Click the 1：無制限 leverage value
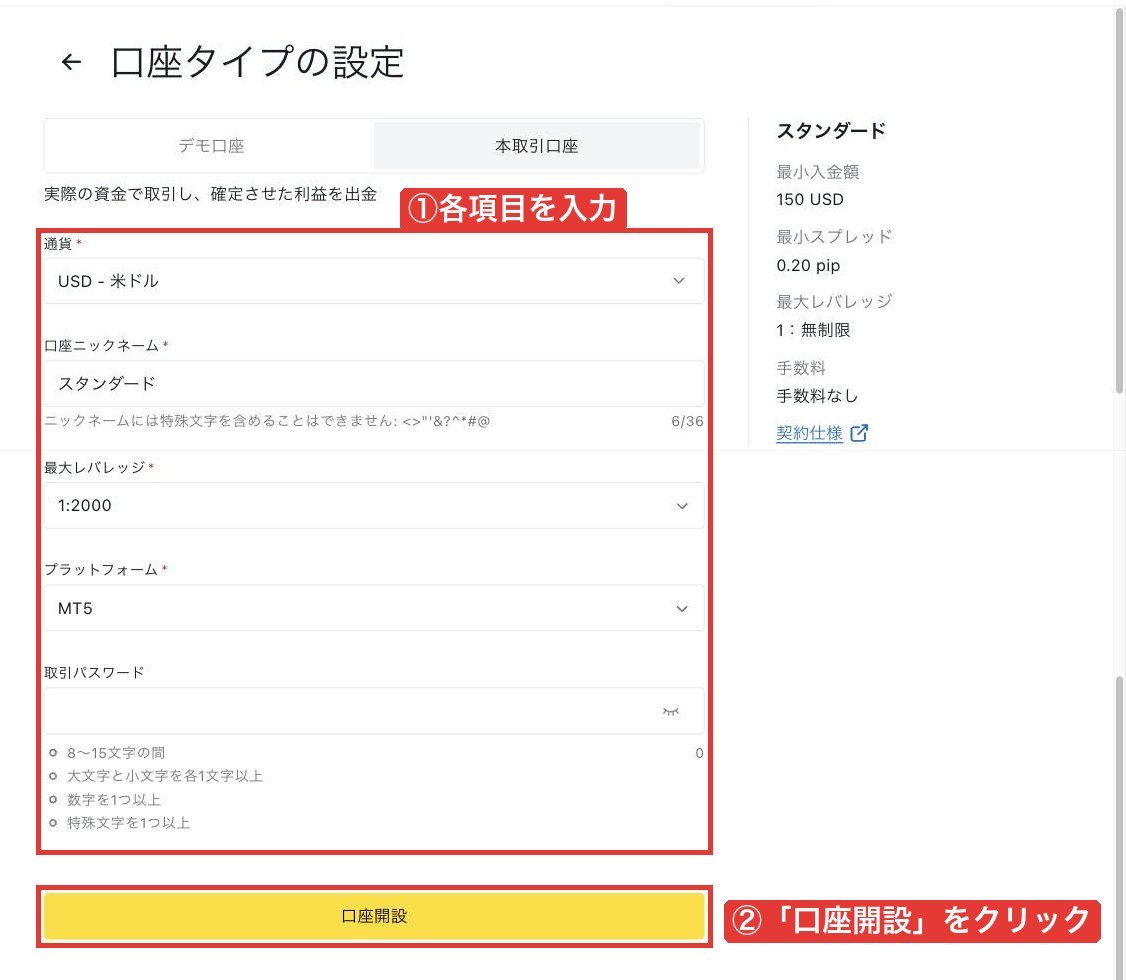The height and width of the screenshot is (980, 1126). click(814, 330)
